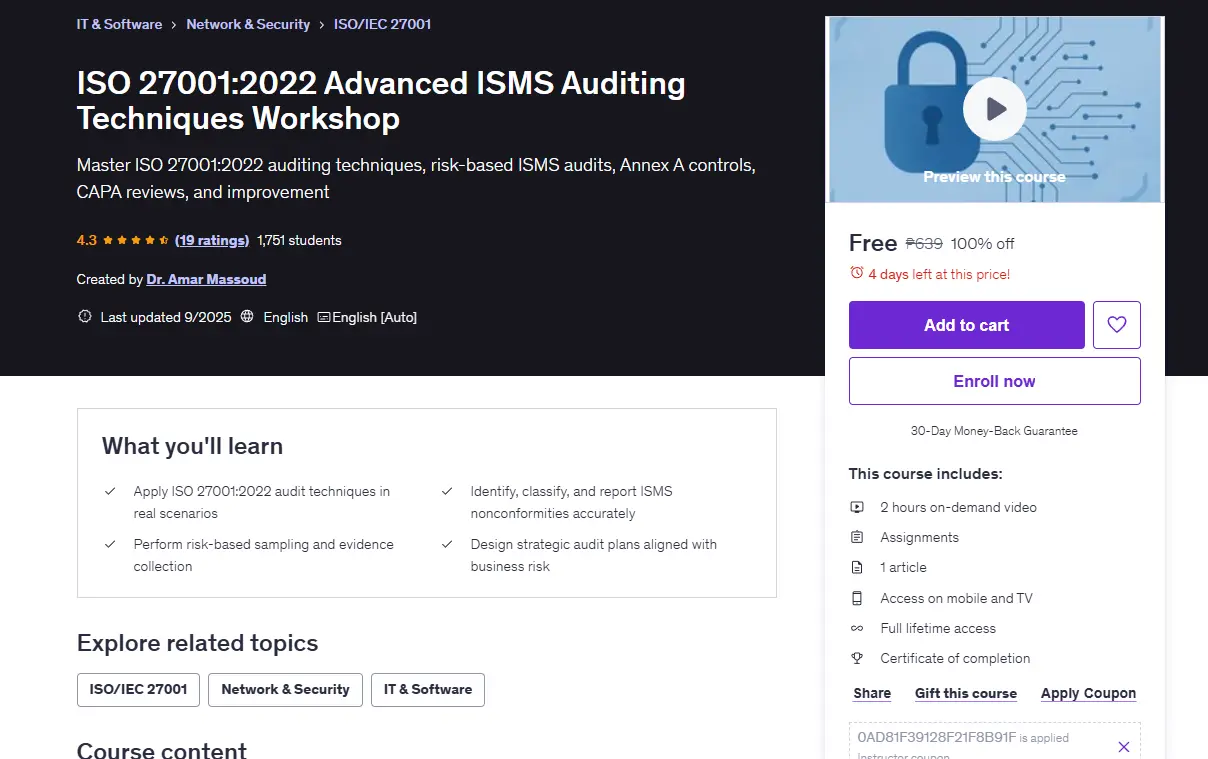Viewport: 1208px width, 759px height.
Task: Click the Free price label
Action: [x=873, y=243]
